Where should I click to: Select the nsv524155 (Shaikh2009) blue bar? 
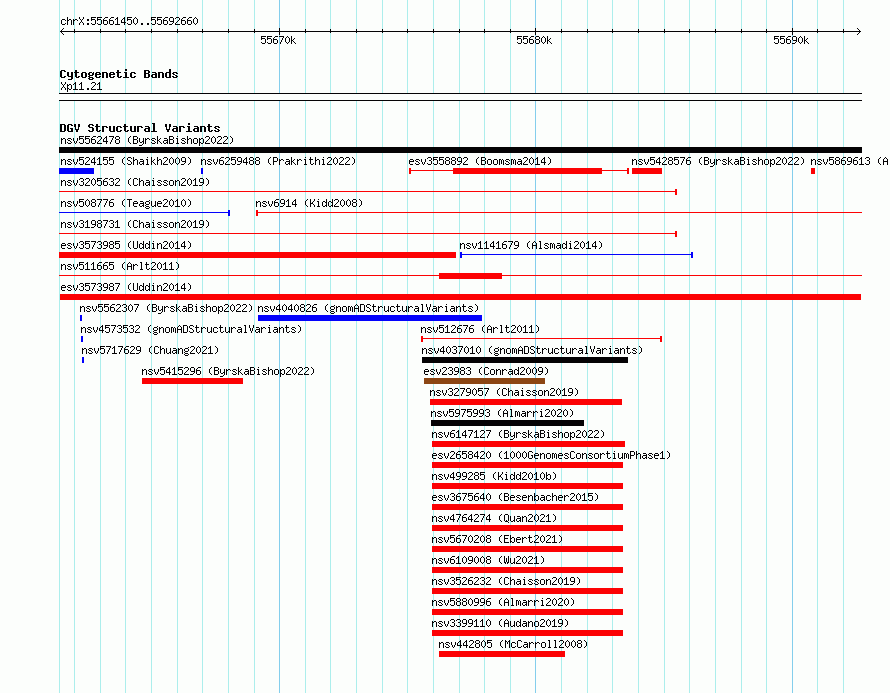[x=77, y=171]
